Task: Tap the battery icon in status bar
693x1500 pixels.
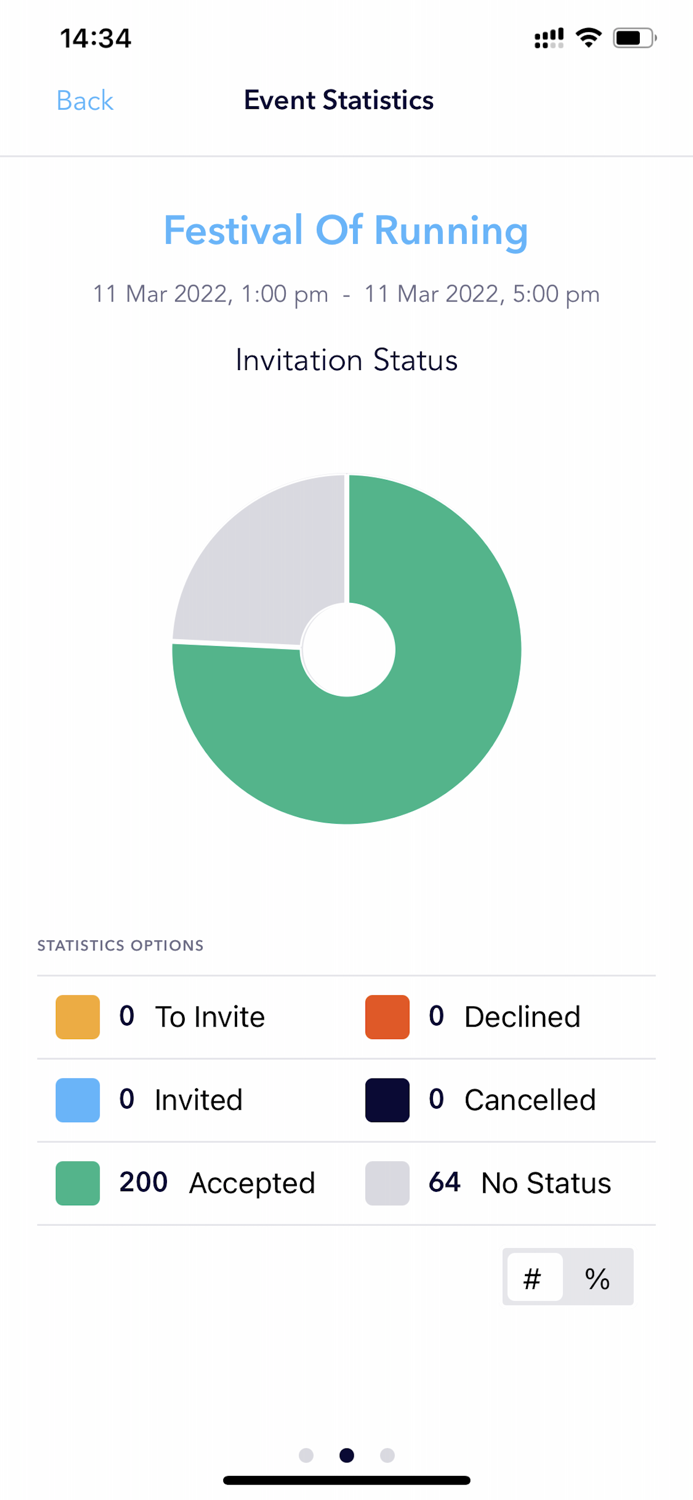Action: tap(634, 38)
